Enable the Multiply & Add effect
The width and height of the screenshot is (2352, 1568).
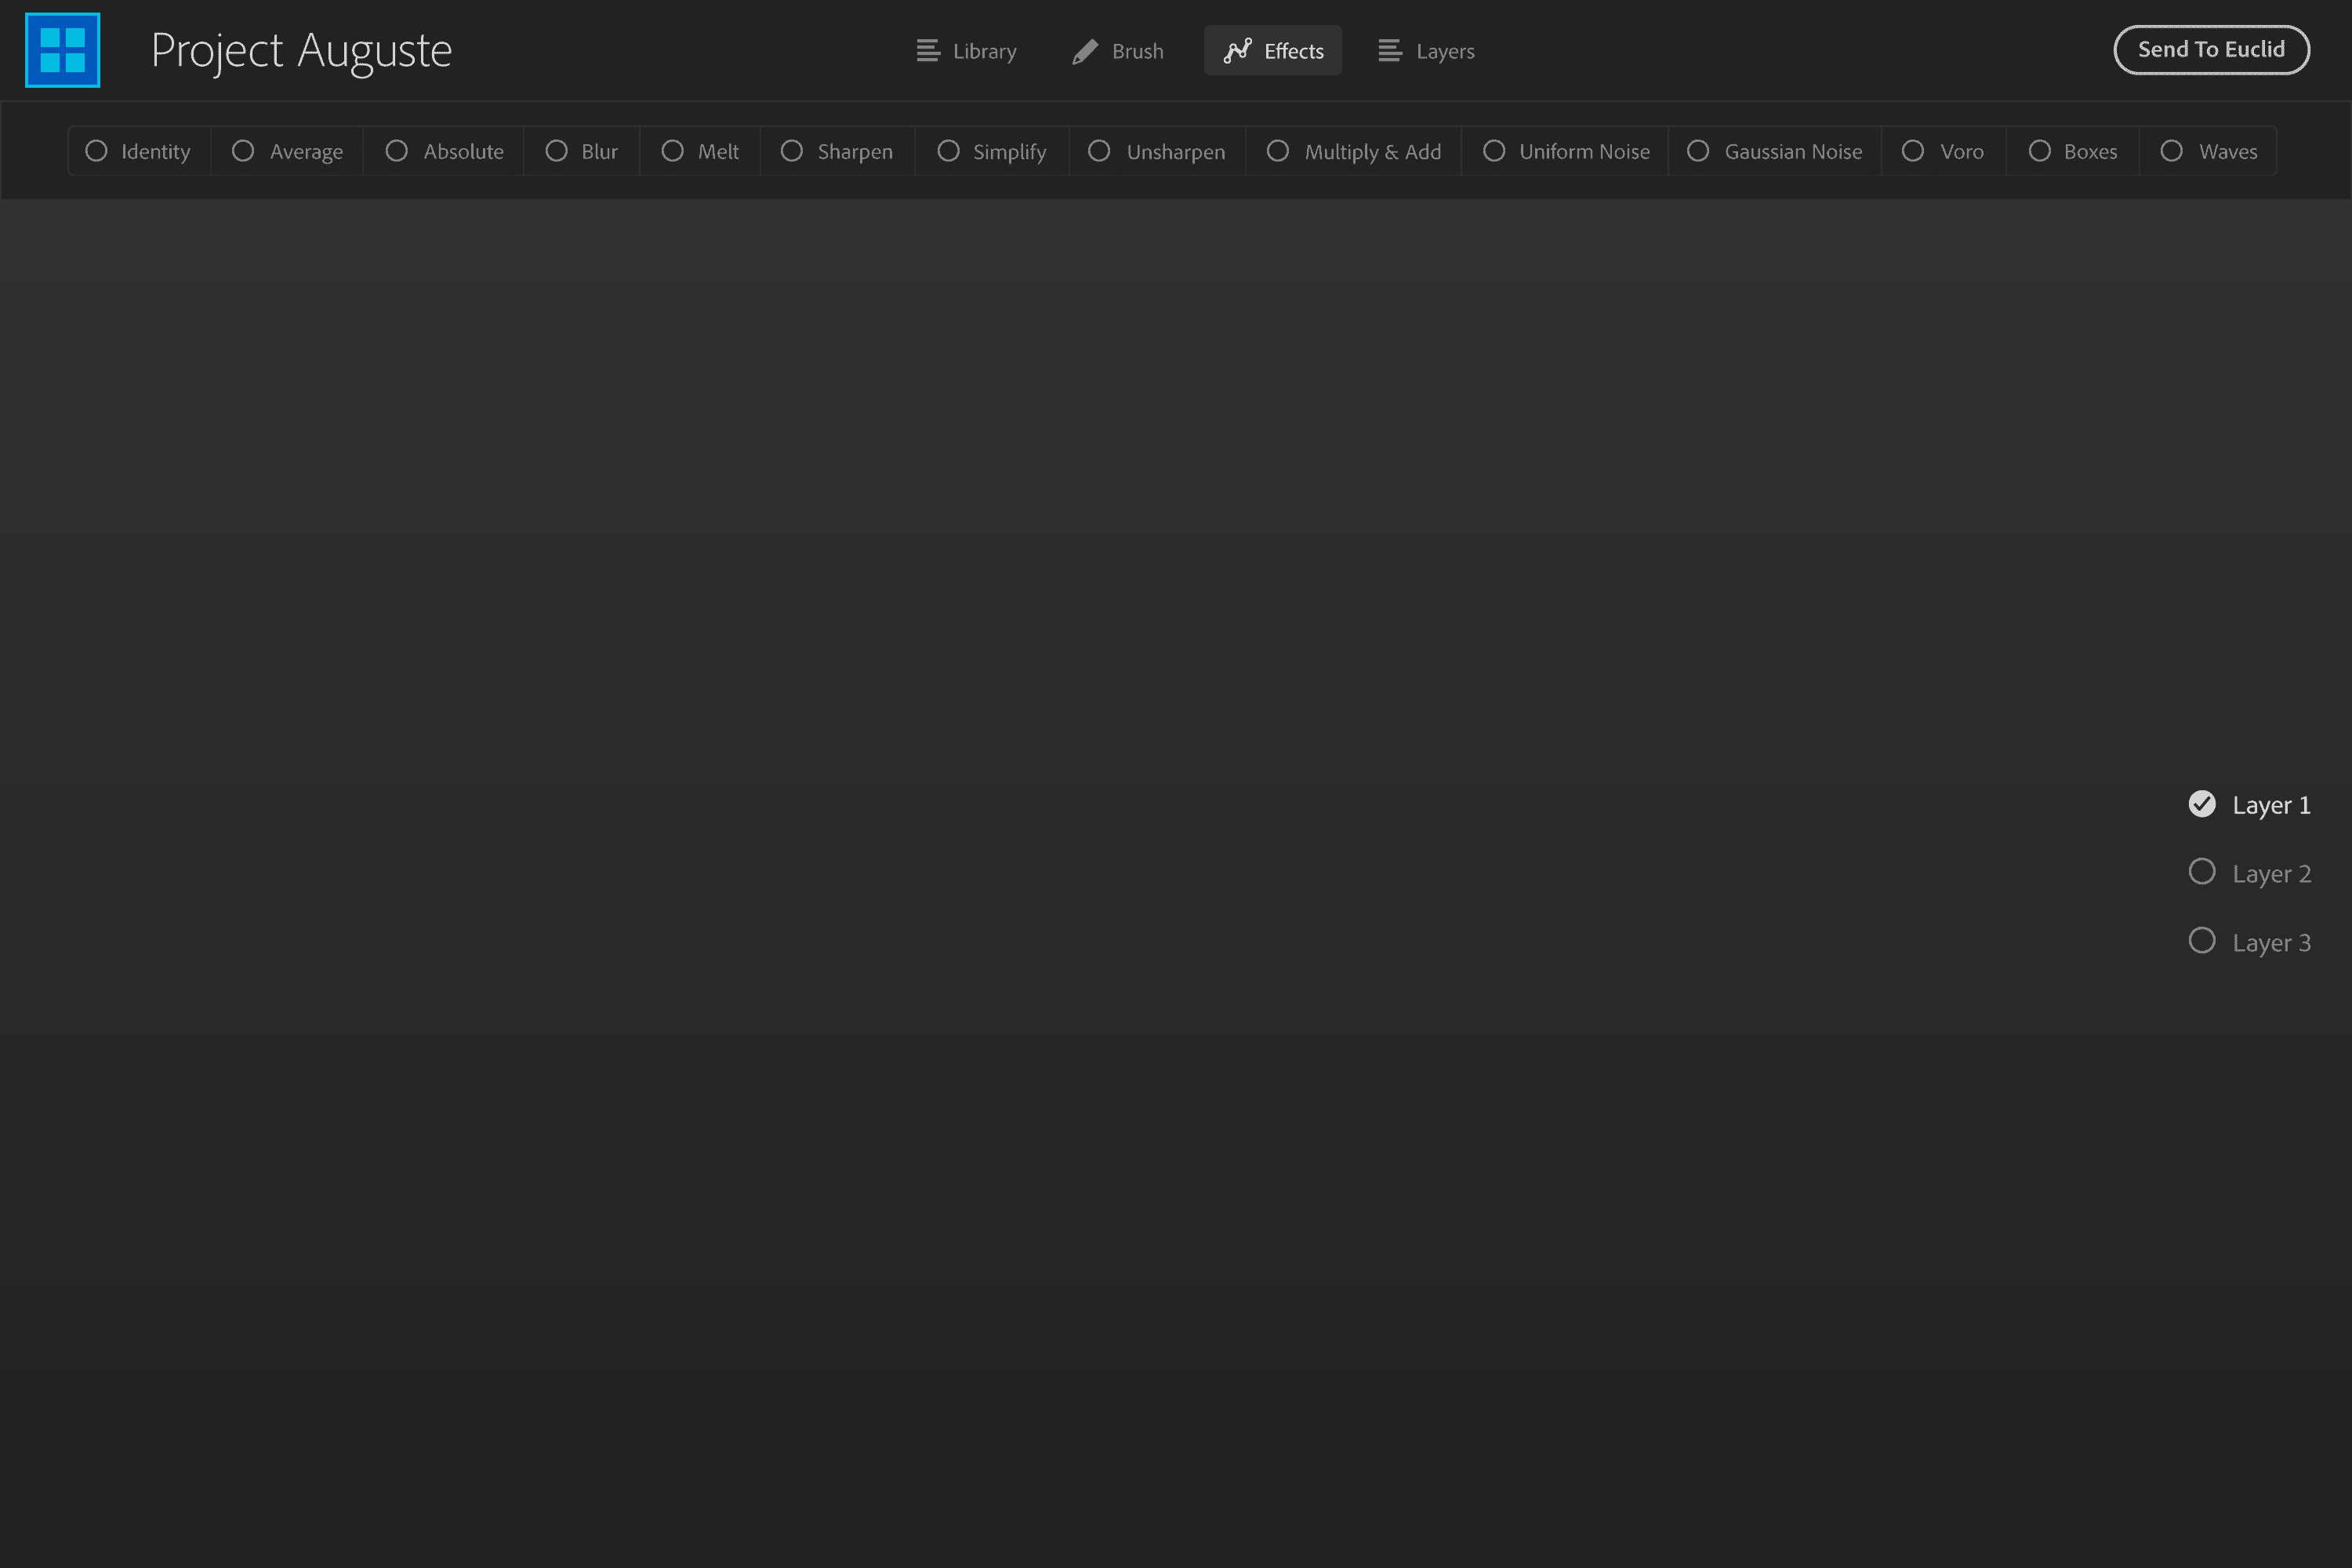point(1354,151)
